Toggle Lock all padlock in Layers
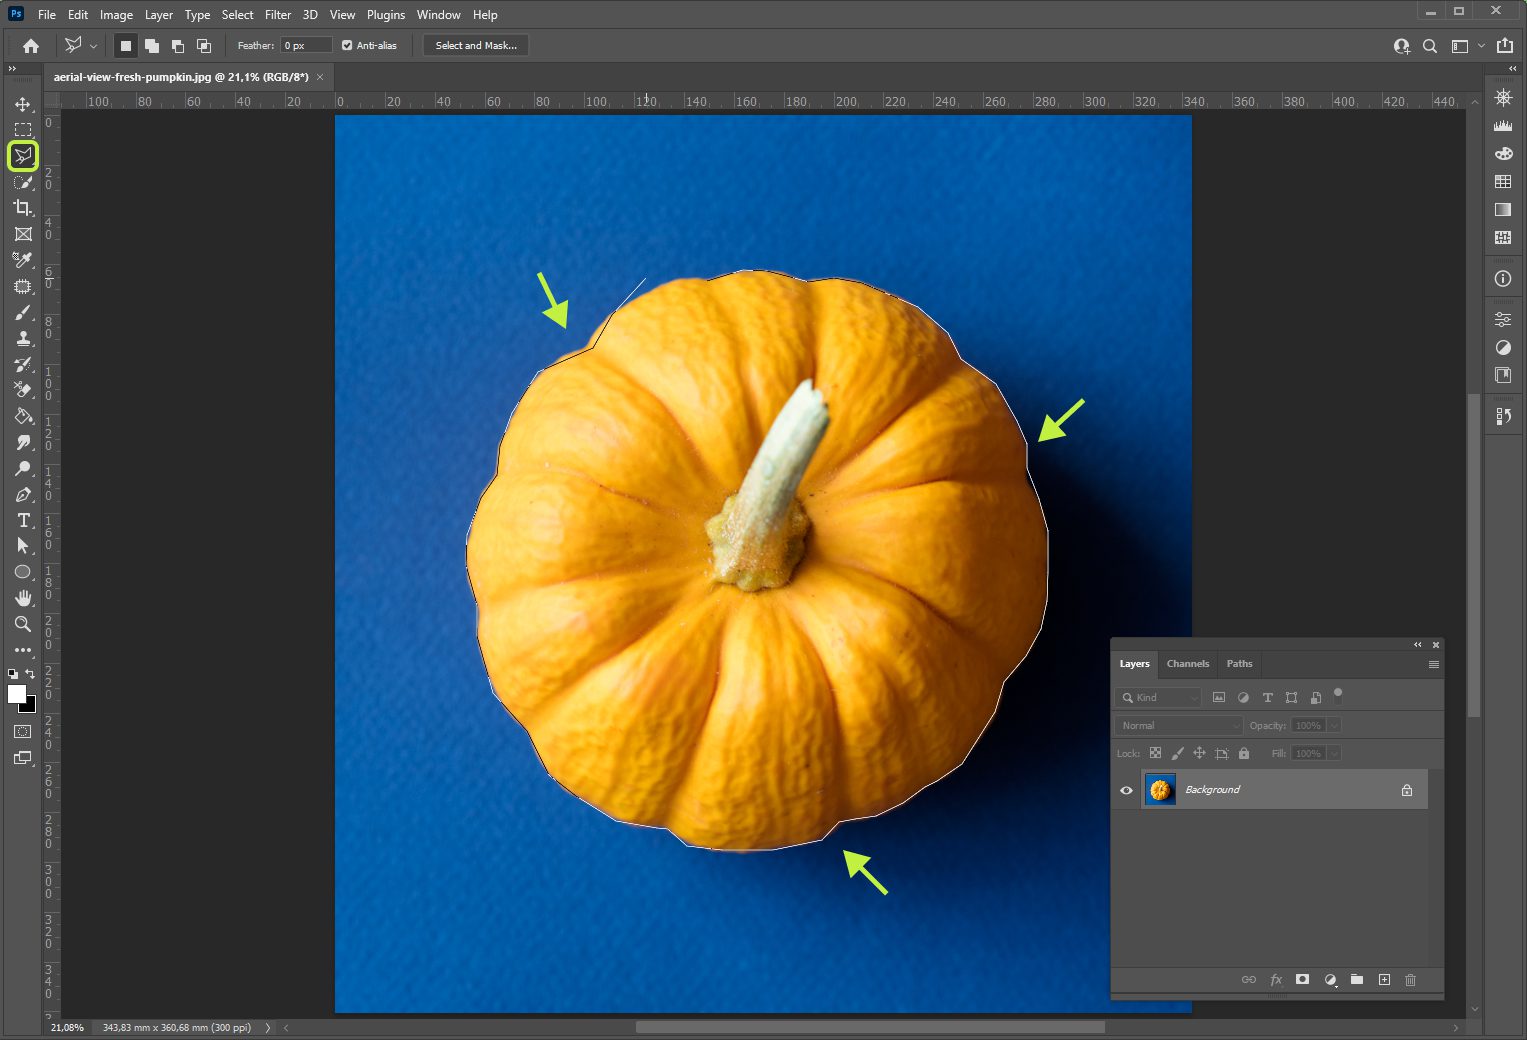This screenshot has width=1527, height=1040. pyautogui.click(x=1244, y=753)
